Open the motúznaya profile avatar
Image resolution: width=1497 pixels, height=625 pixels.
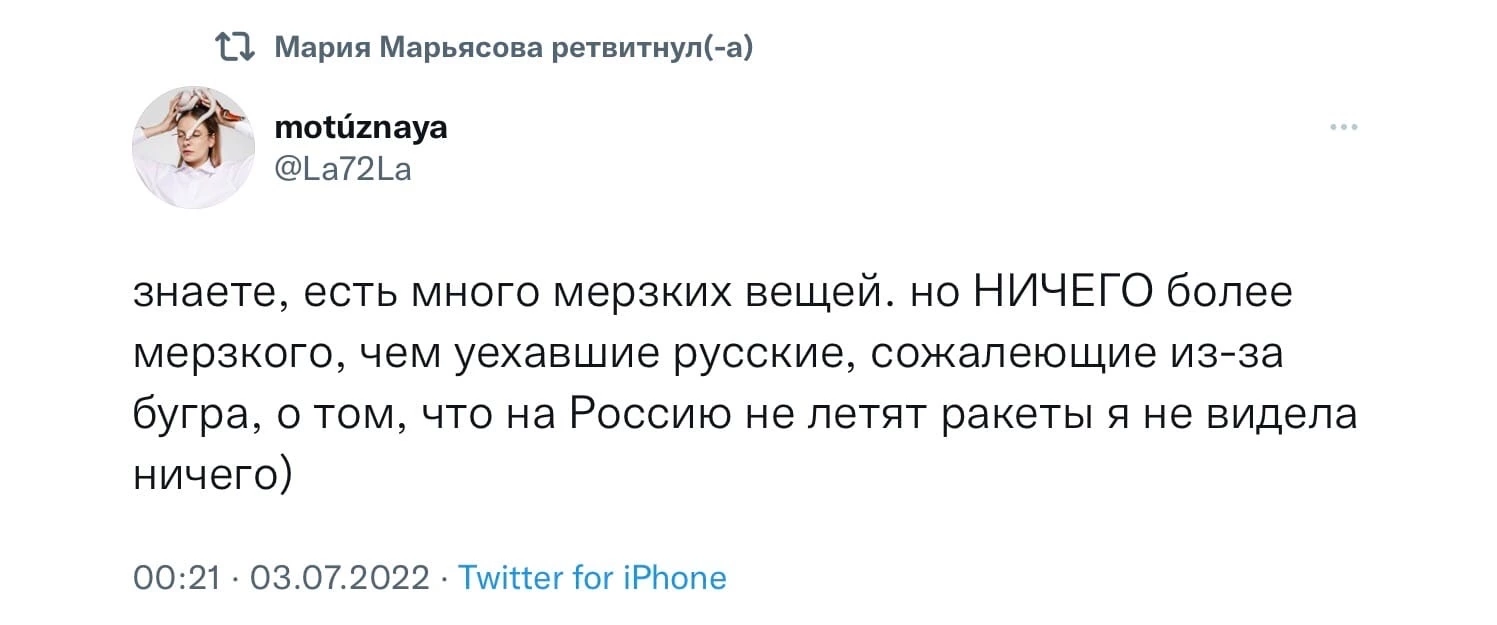[193, 147]
